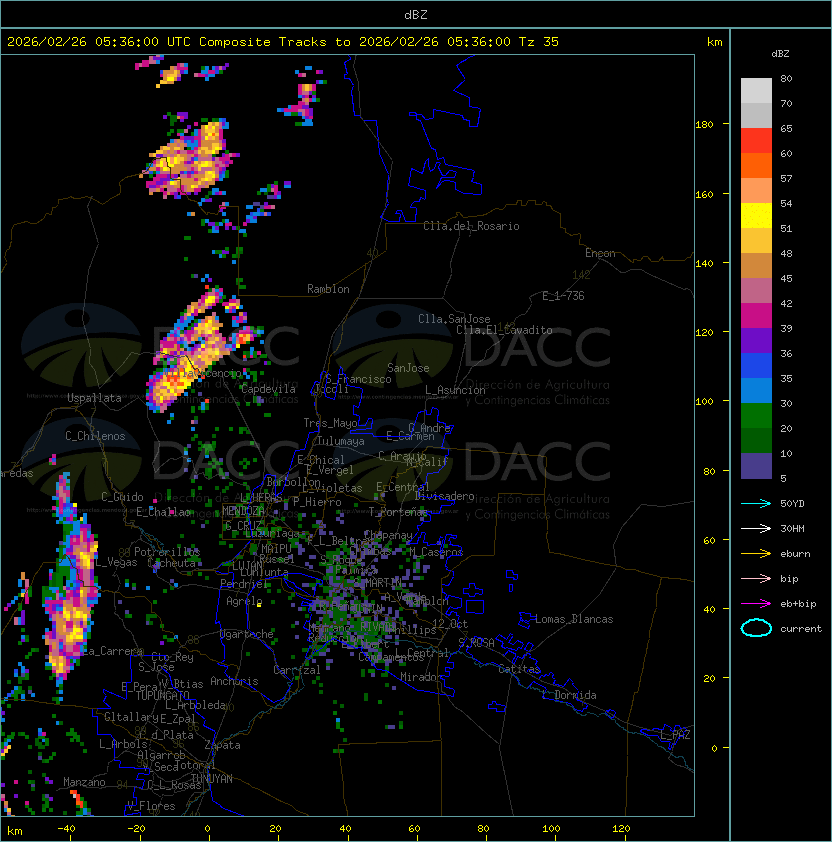Viewport: 832px width, 842px height.
Task: Click the 'Agrelo' map label
Action: (244, 601)
